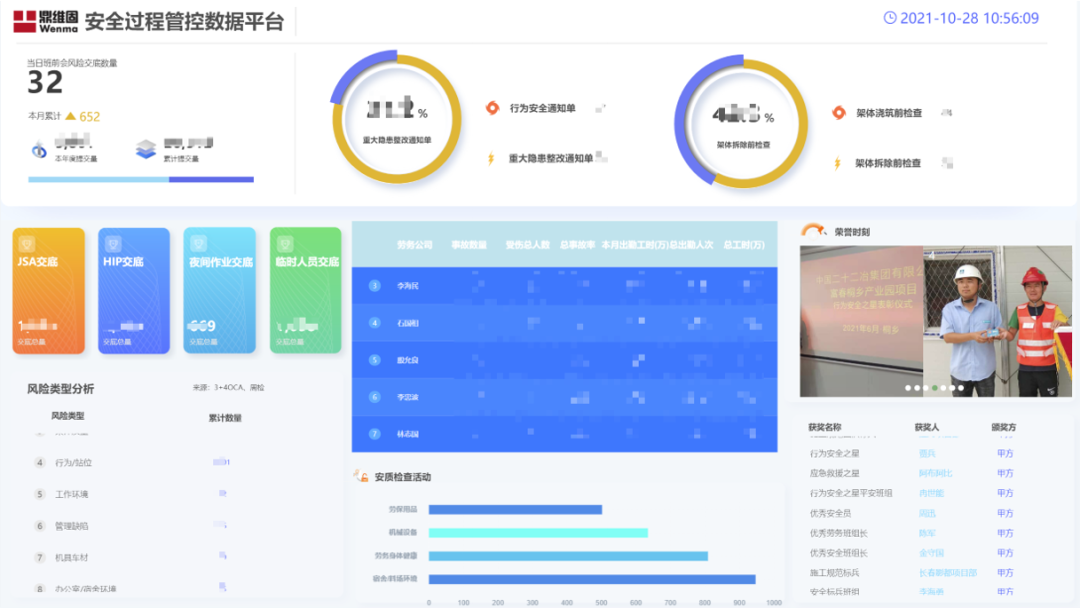The image size is (1080, 608).
Task: Click number badge 4 beside 行为/站位
Action: click(x=40, y=463)
